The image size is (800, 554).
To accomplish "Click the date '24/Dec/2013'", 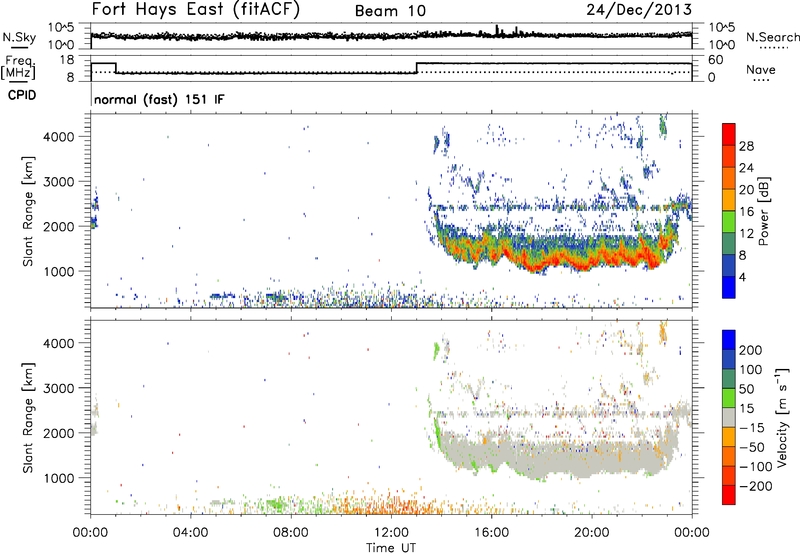I will [x=639, y=9].
